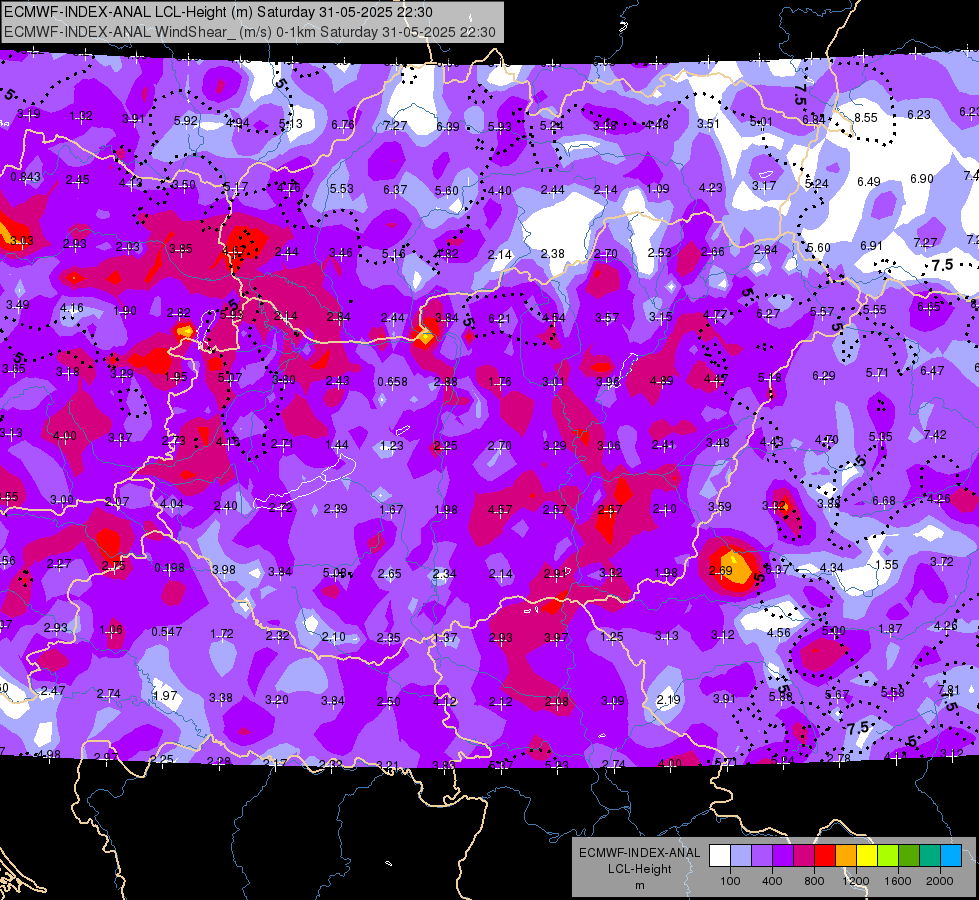Image resolution: width=979 pixels, height=900 pixels.
Task: Click the legend unit label 'm'
Action: pos(640,885)
